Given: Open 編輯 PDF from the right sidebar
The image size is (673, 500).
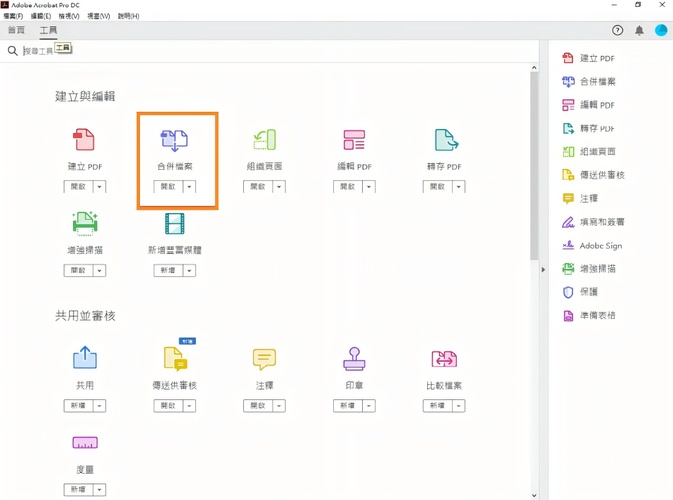Looking at the screenshot, I should tap(588, 105).
